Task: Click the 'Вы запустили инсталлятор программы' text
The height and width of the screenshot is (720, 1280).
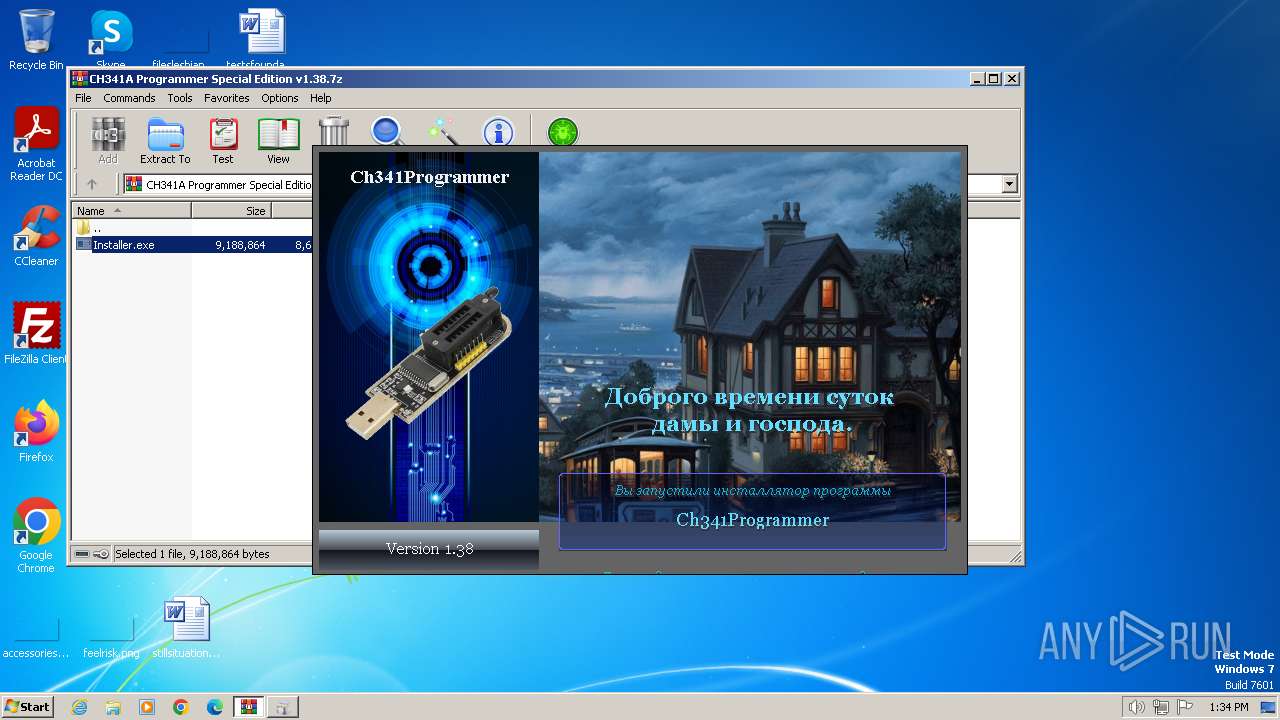Action: coord(752,490)
